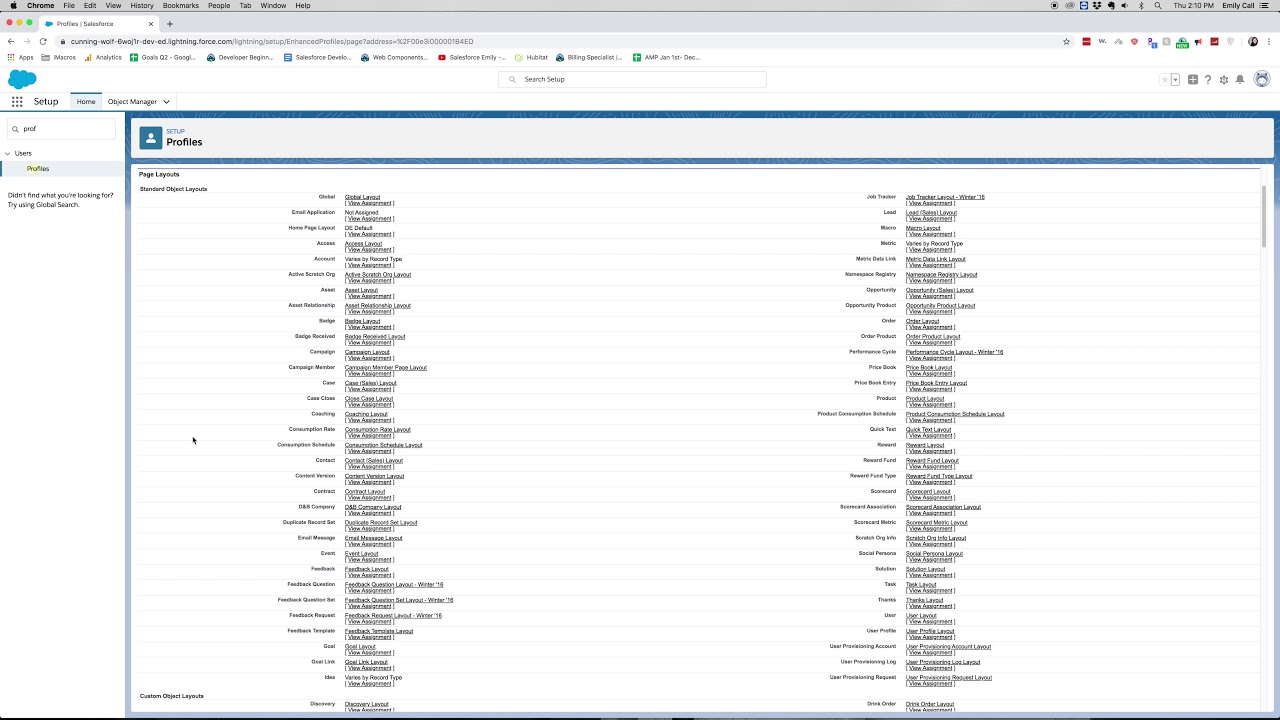Open Opportunity (Sales) Layout link
Viewport: 1280px width, 720px height.
coord(940,290)
